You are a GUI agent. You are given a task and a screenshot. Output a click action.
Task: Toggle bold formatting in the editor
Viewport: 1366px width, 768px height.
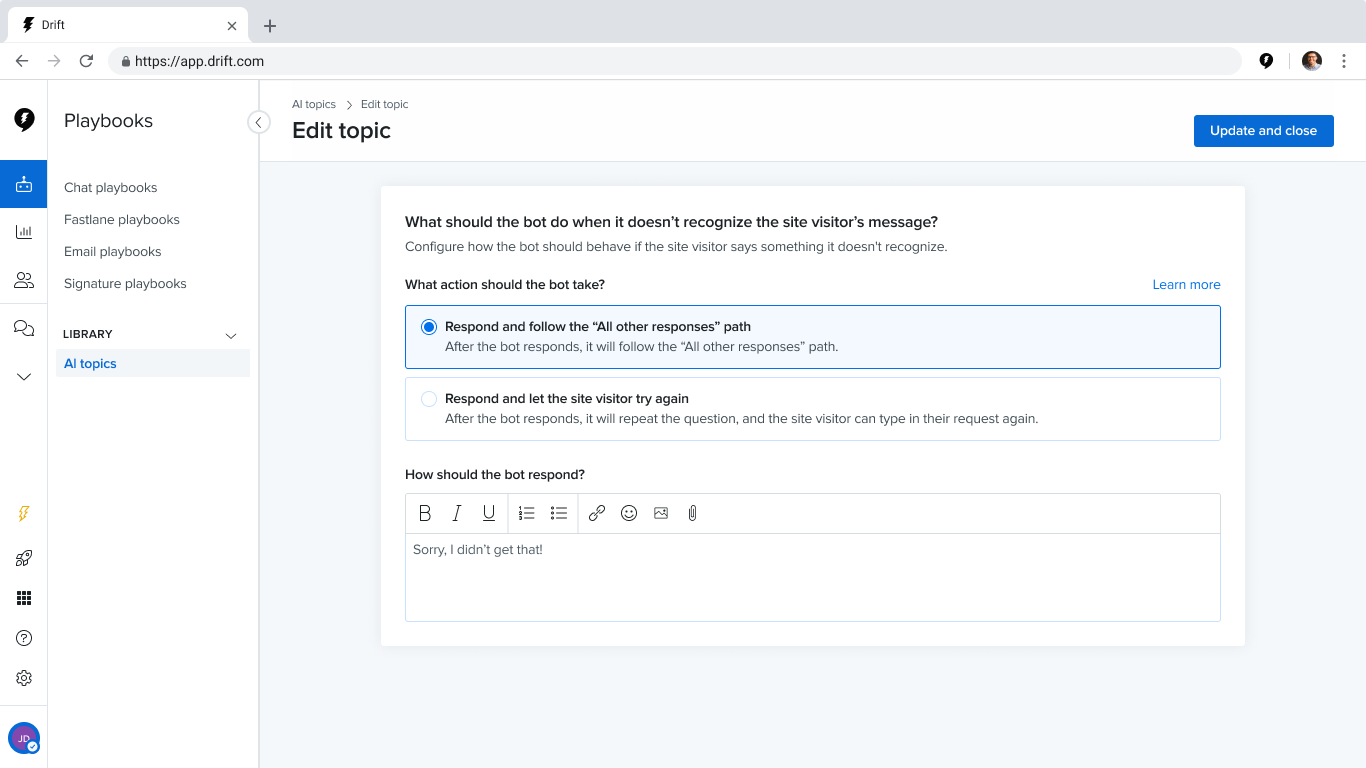[425, 513]
